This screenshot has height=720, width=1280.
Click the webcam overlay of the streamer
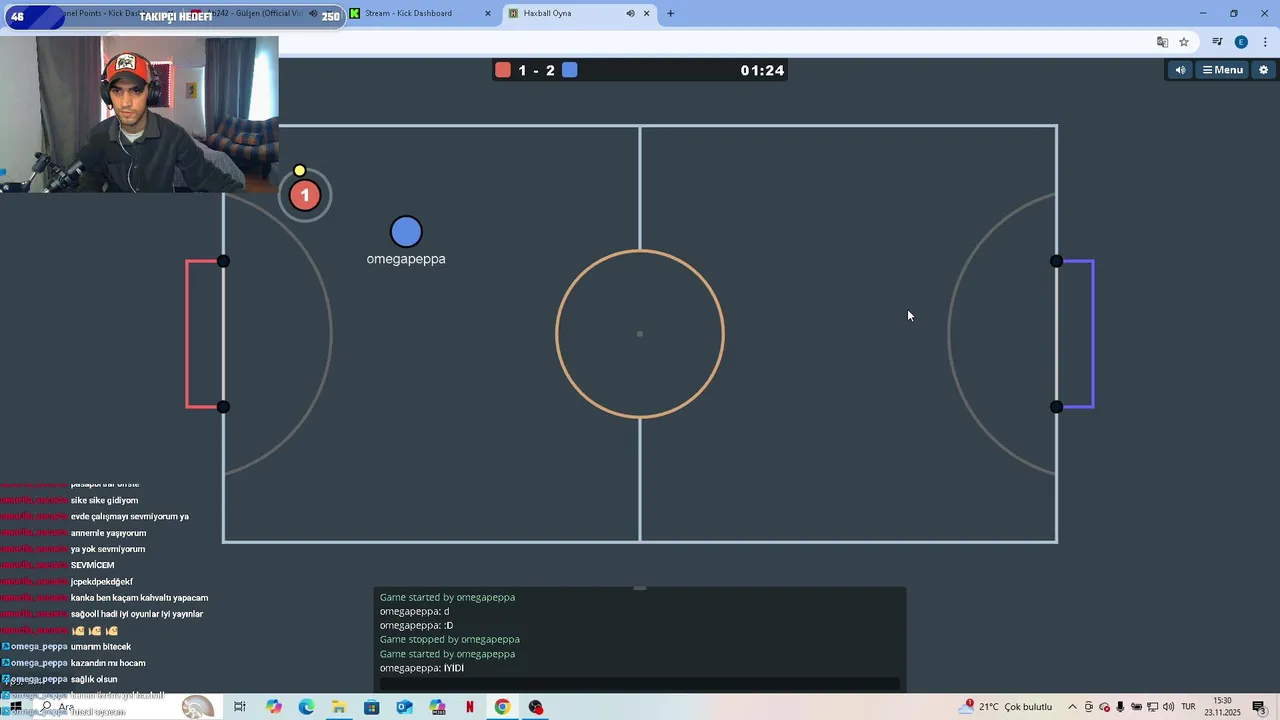point(139,114)
